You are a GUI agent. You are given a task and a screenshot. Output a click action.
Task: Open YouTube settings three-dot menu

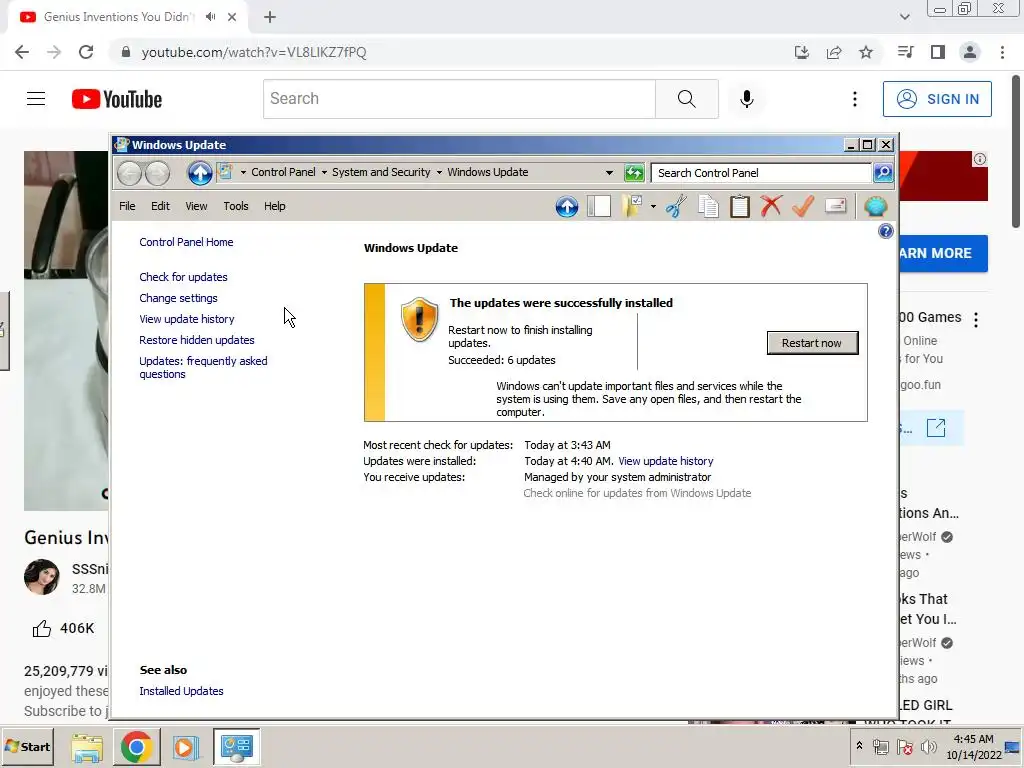[x=854, y=99]
